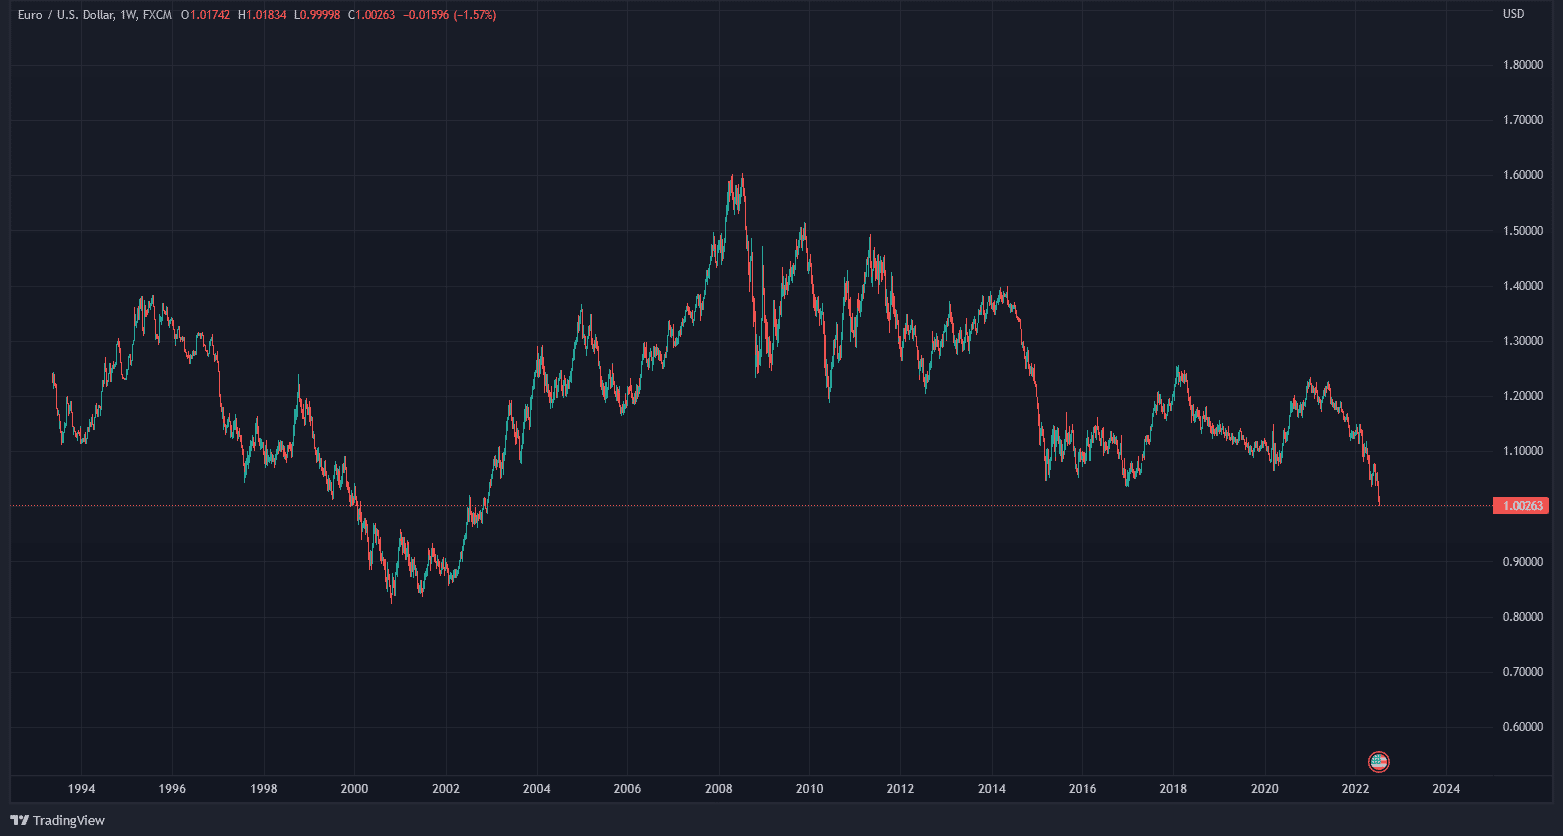
Task: Click the high value H1.01834
Action: pyautogui.click(x=263, y=15)
